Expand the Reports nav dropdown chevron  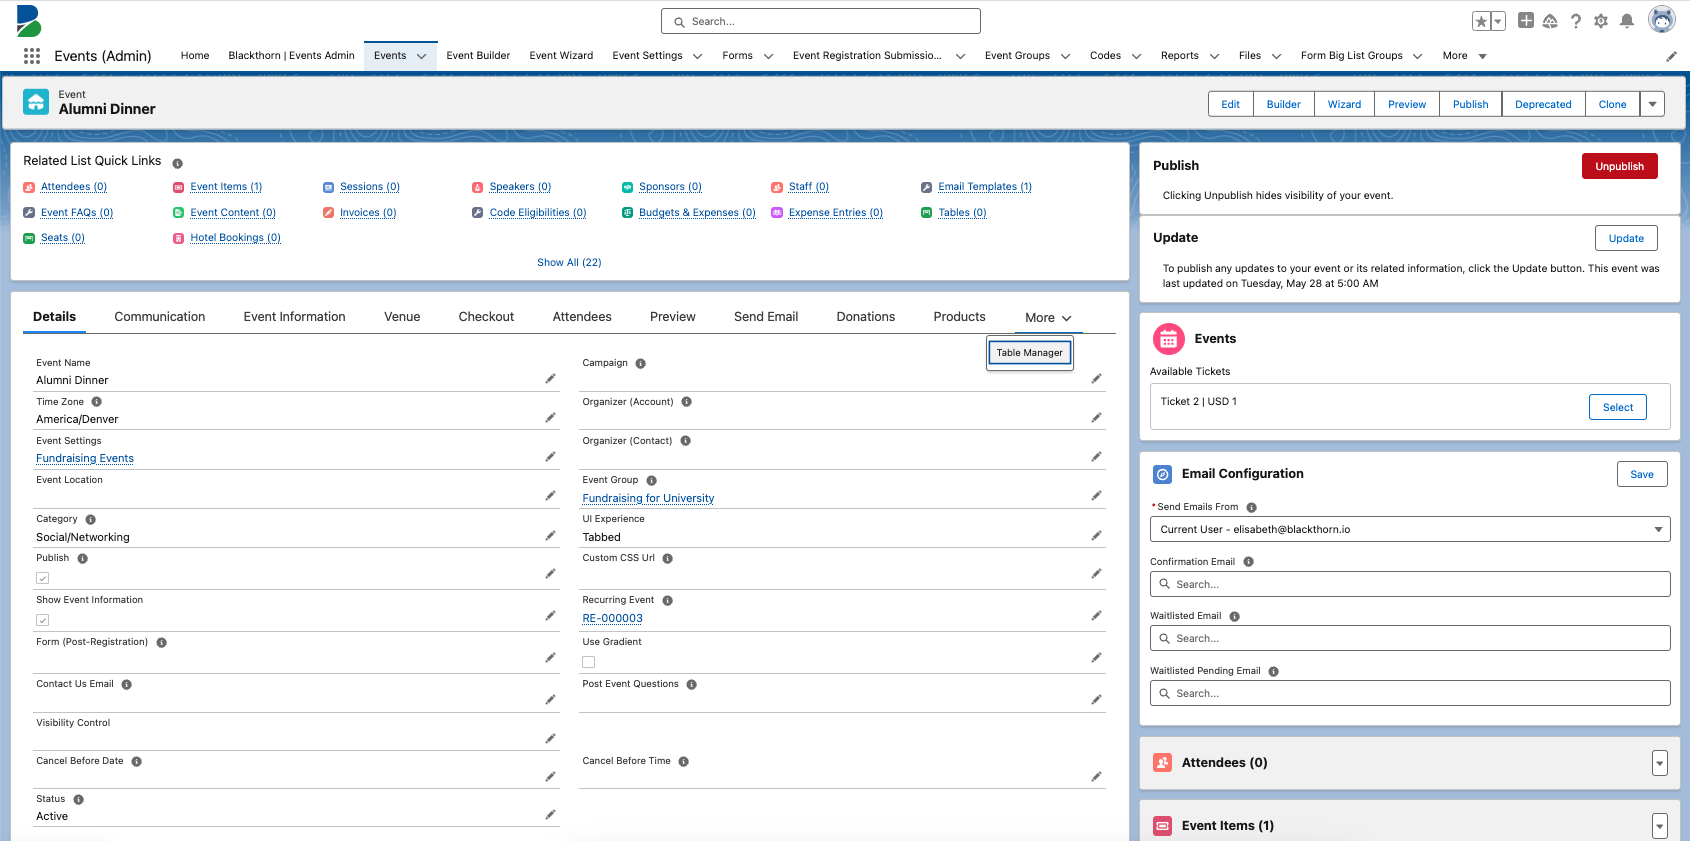coord(1215,57)
